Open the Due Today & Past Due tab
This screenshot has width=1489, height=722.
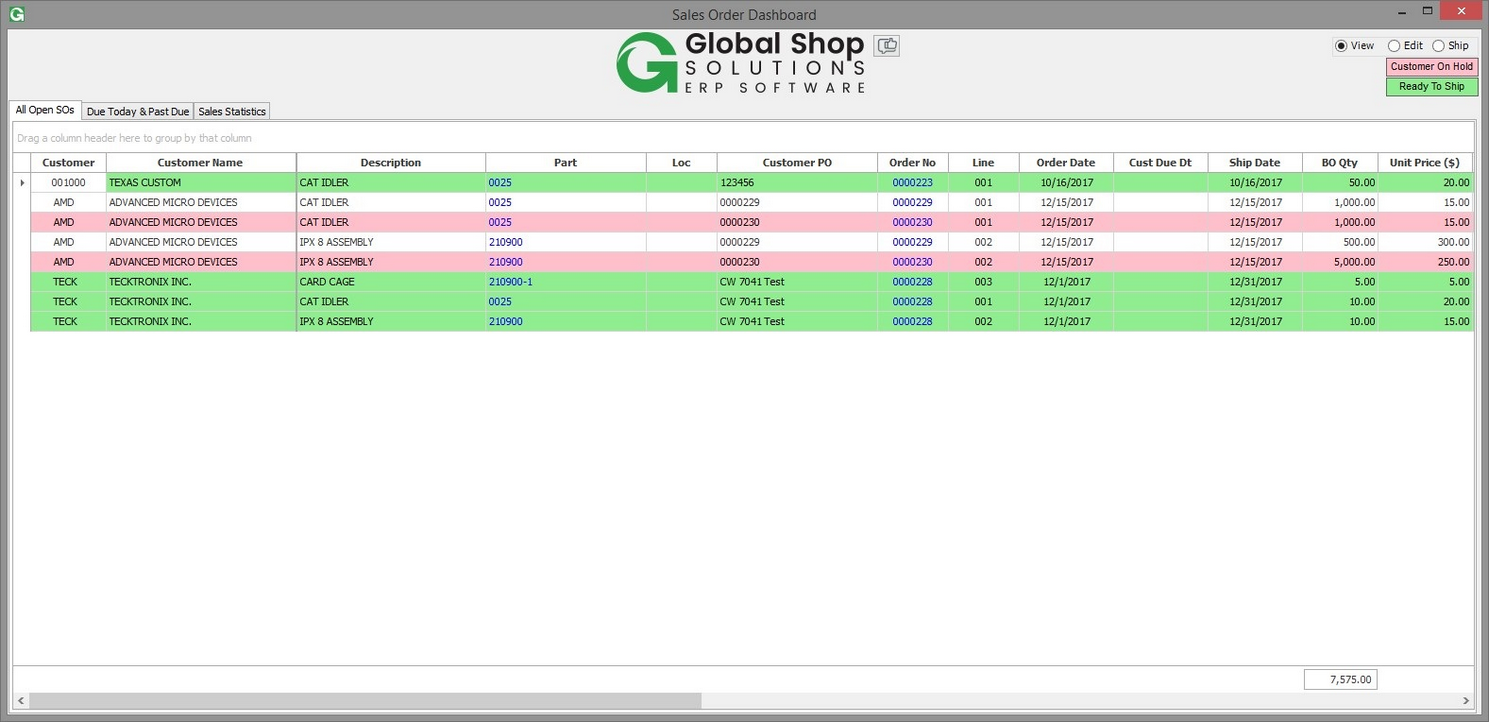pos(138,112)
